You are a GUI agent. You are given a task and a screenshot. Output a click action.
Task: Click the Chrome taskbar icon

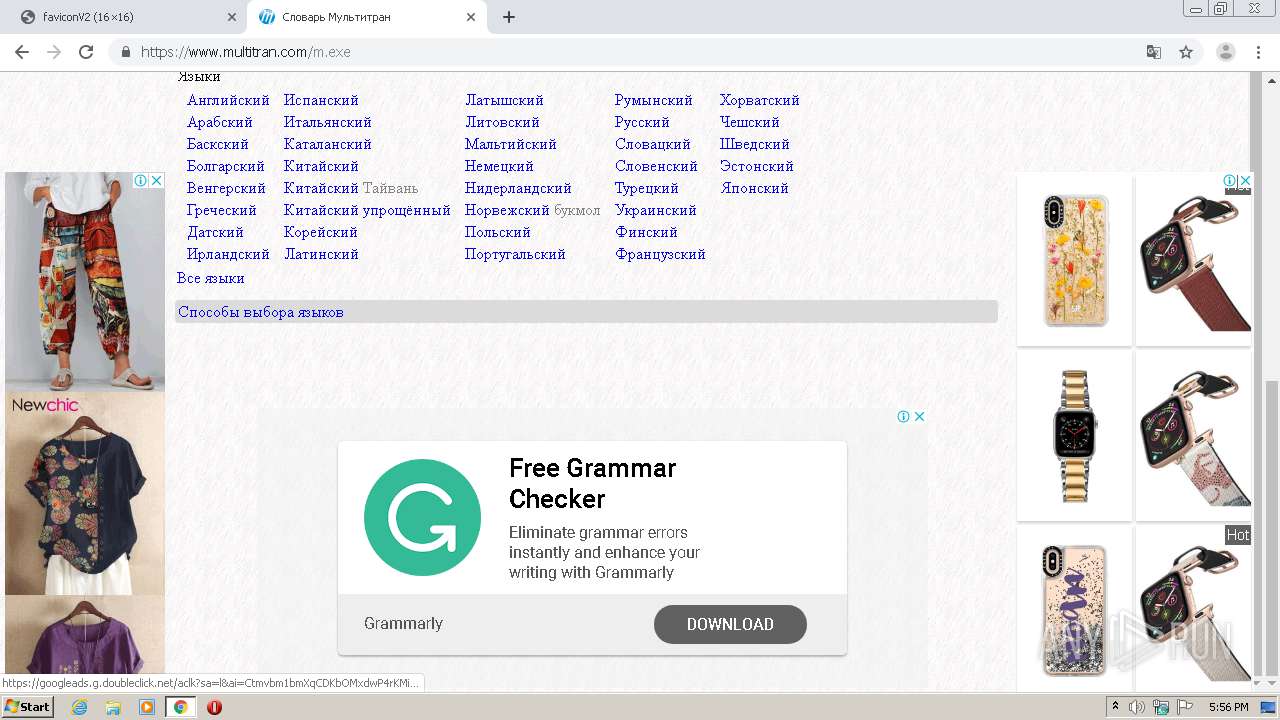point(180,707)
